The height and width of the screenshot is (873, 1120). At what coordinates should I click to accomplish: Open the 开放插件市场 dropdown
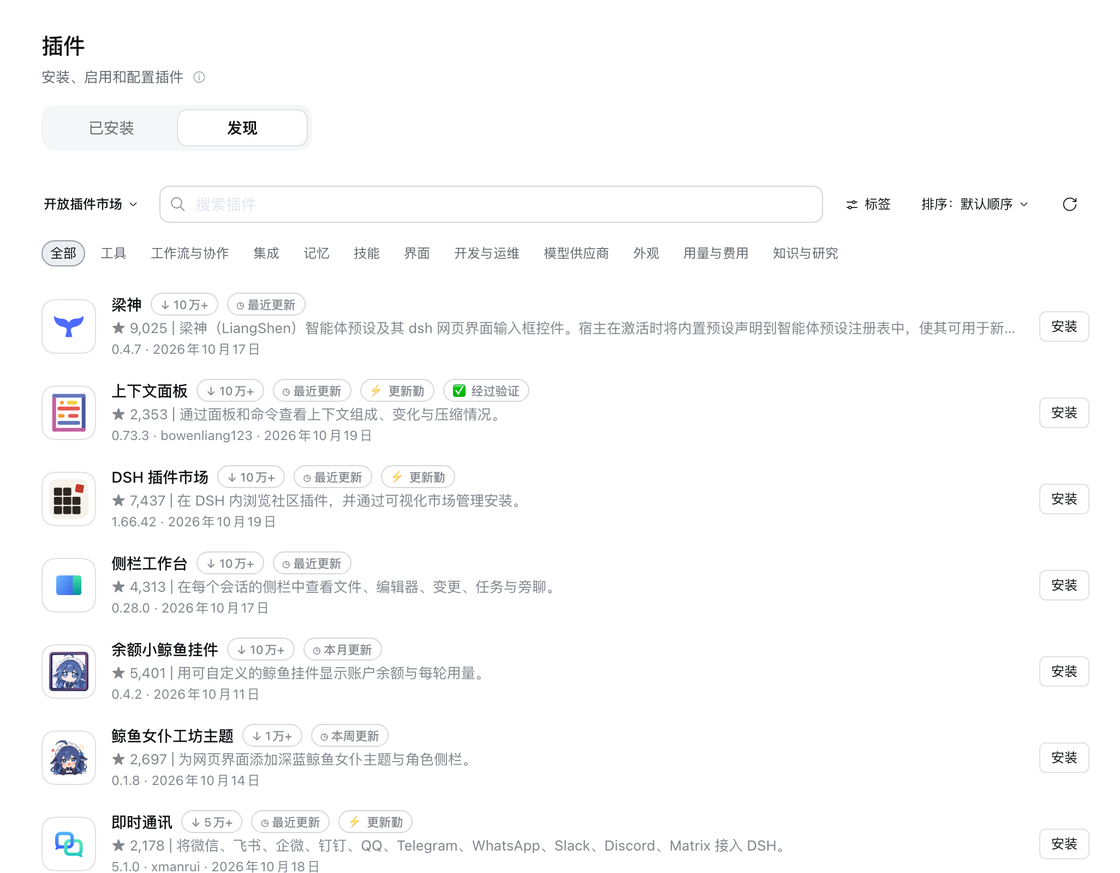click(x=91, y=204)
